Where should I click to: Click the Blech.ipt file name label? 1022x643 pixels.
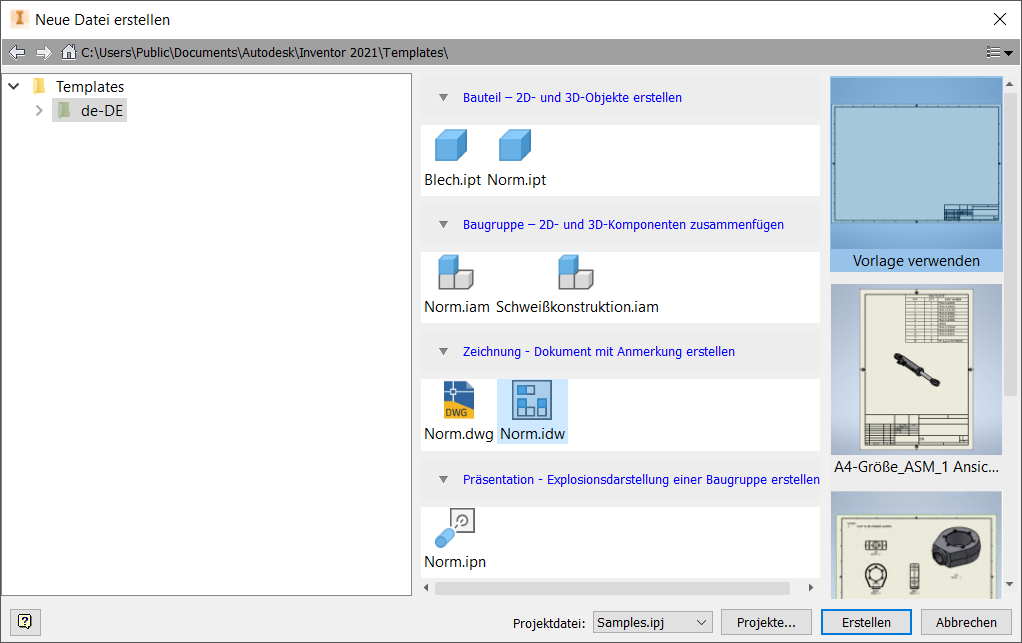pos(452,180)
